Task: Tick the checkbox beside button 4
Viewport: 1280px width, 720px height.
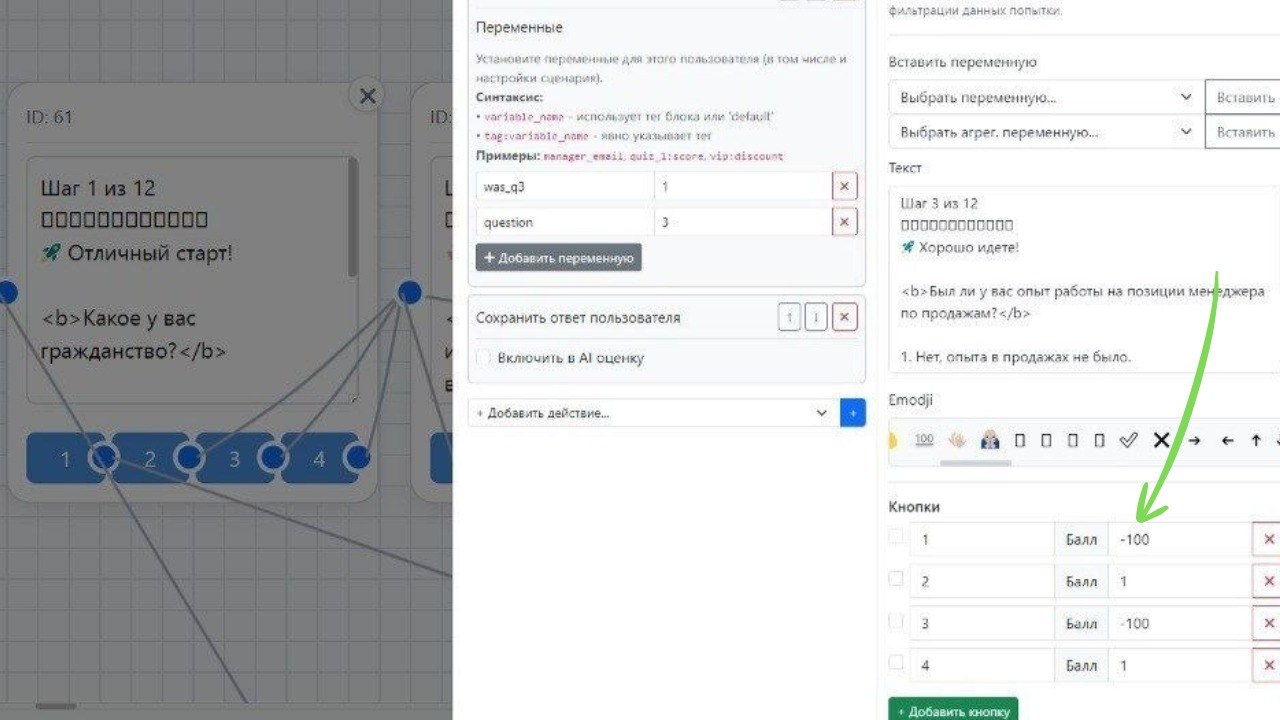Action: coord(896,662)
